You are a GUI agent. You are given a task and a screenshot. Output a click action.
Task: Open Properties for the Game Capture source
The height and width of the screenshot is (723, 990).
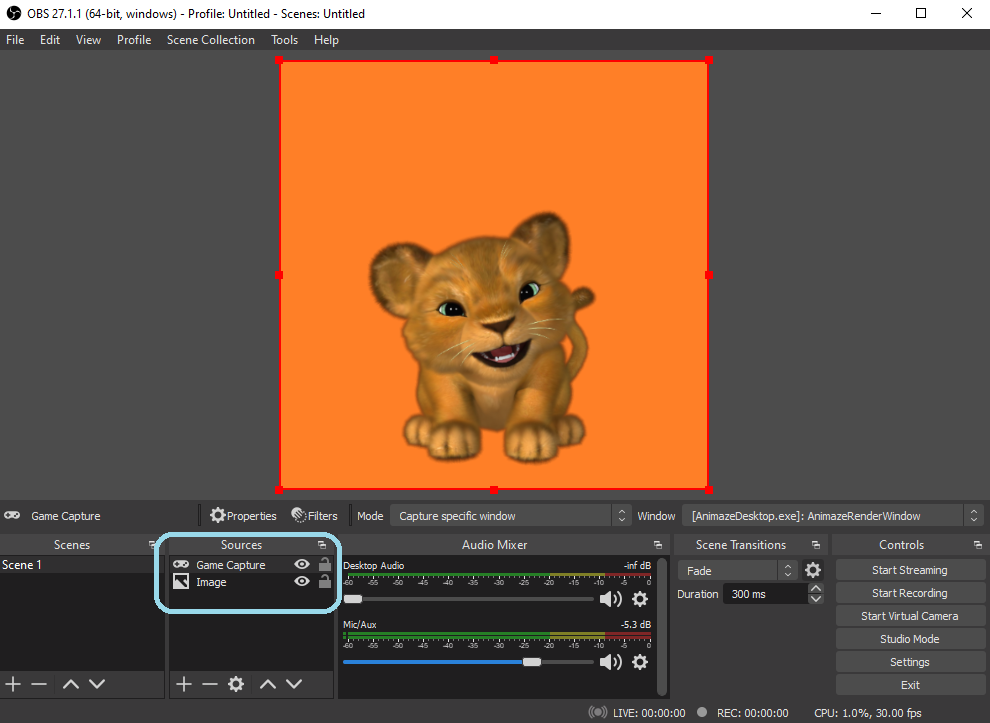(243, 515)
